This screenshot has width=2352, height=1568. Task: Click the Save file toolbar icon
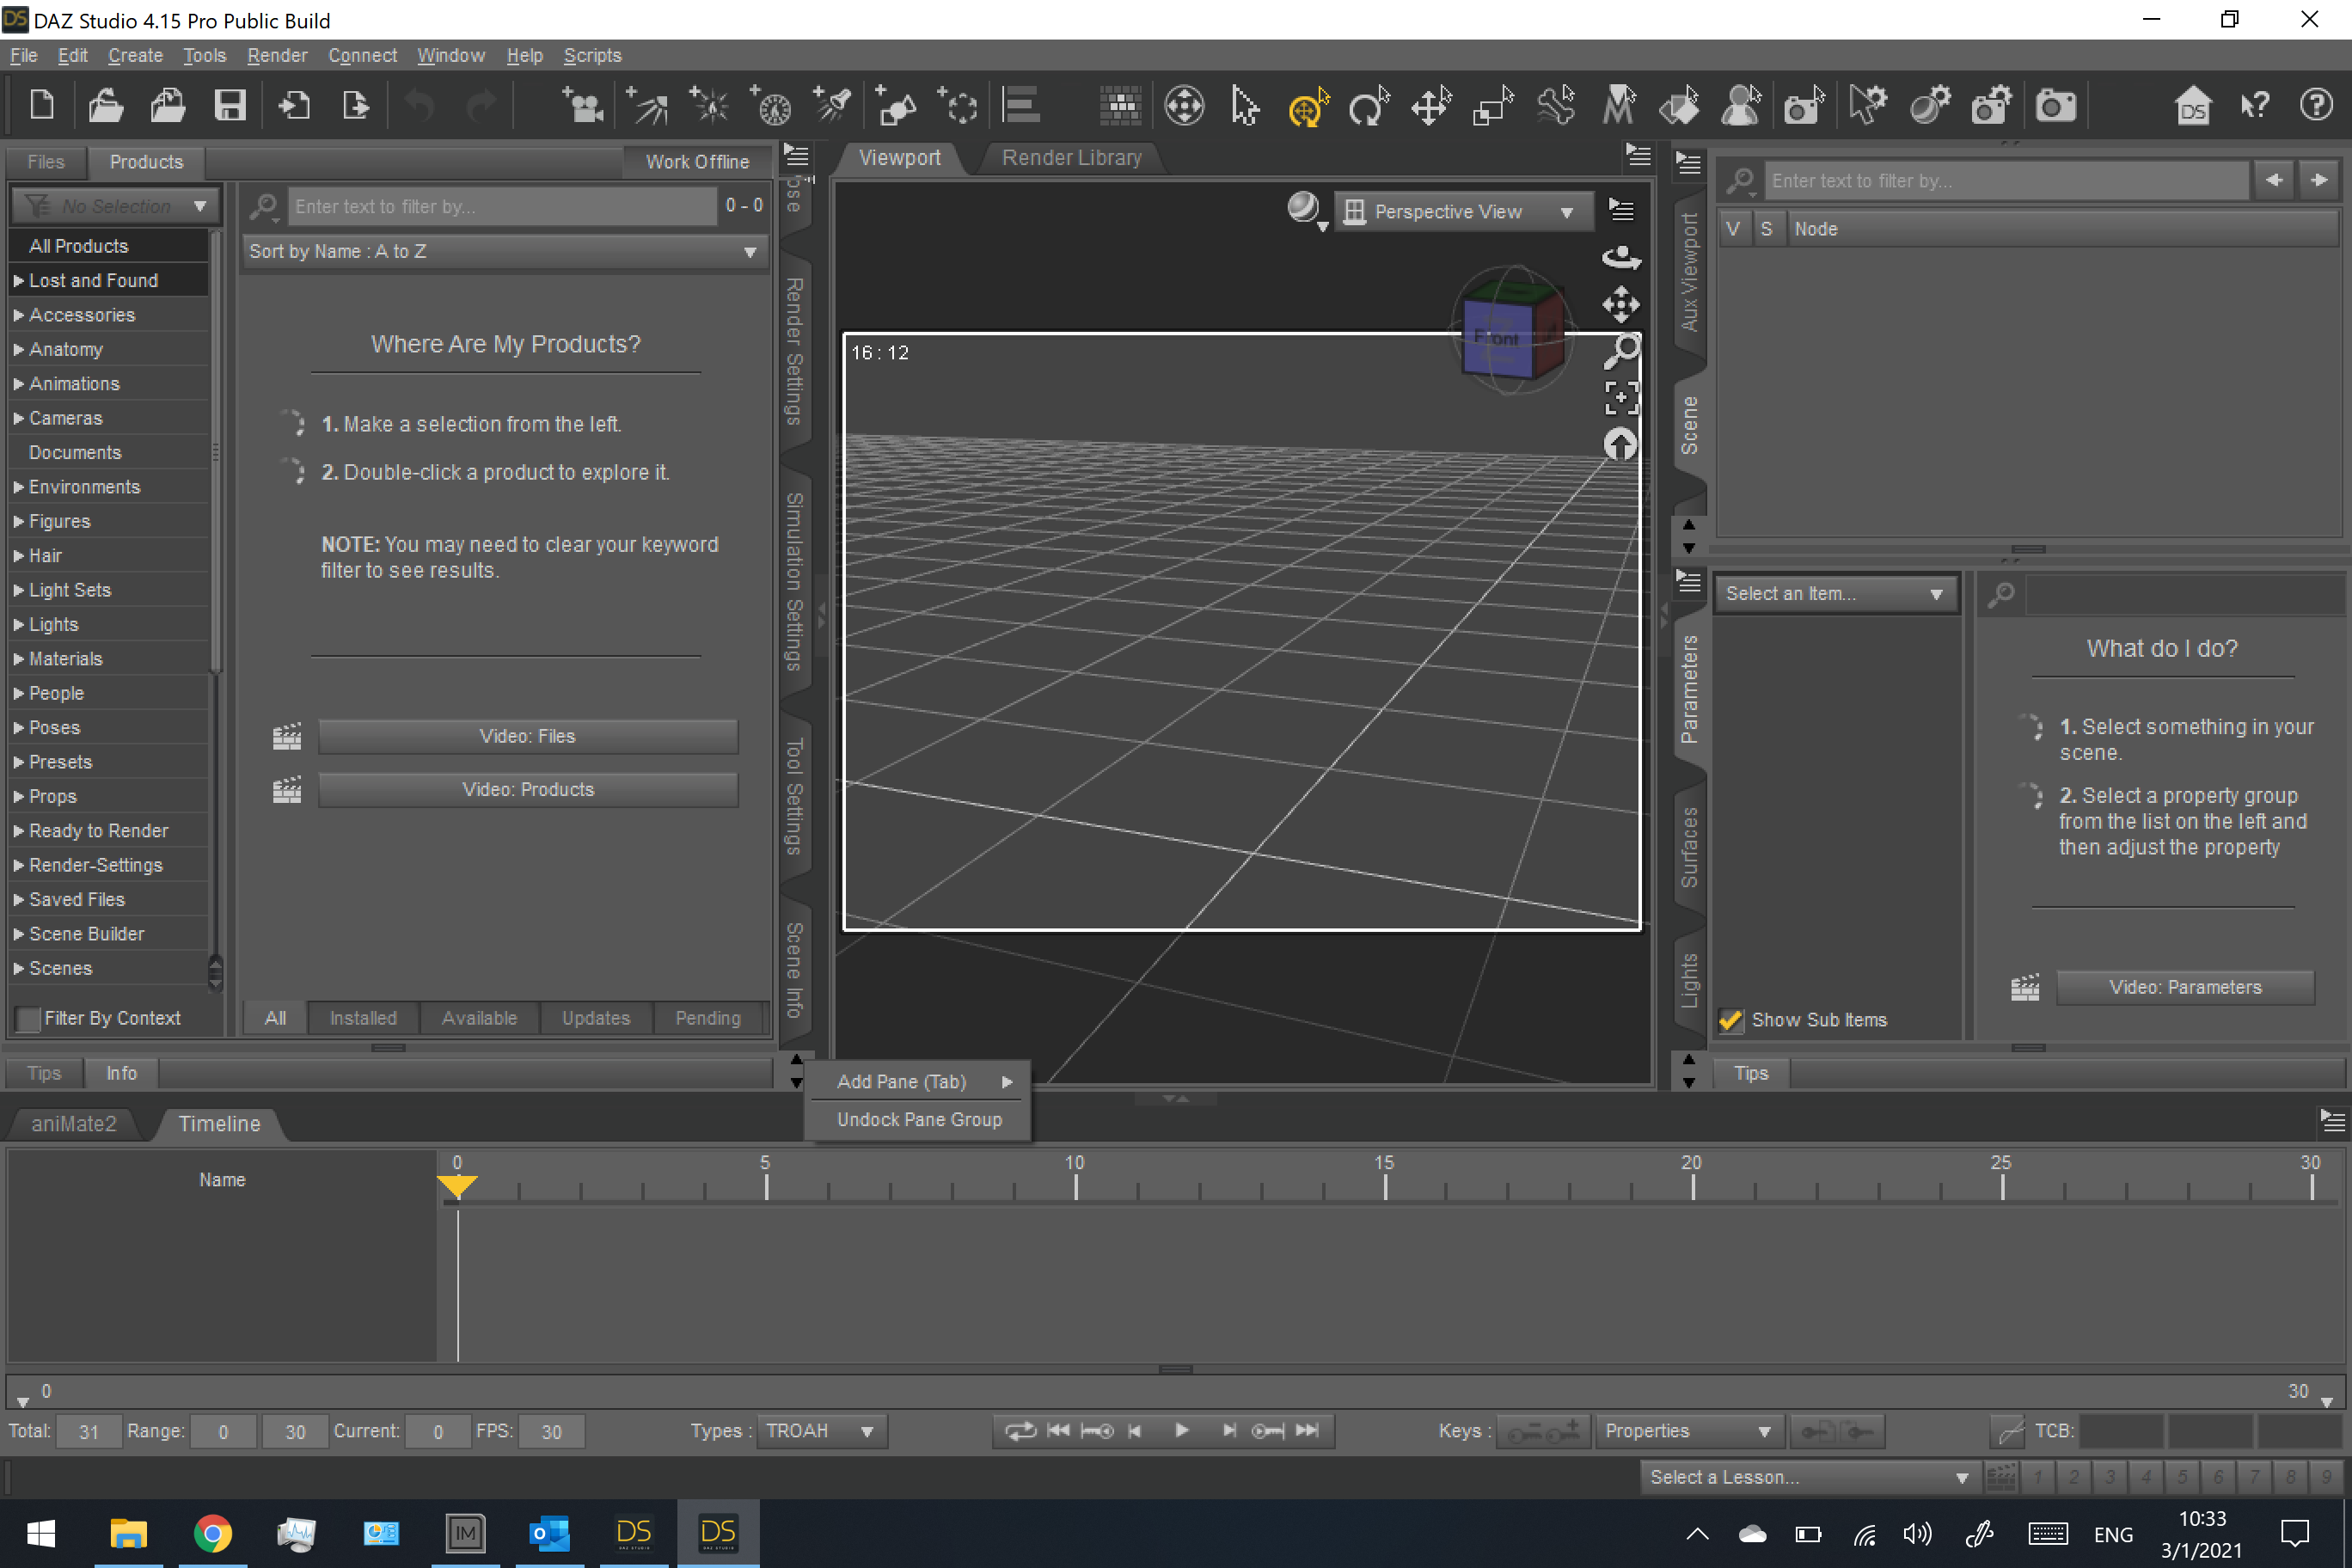tap(230, 105)
